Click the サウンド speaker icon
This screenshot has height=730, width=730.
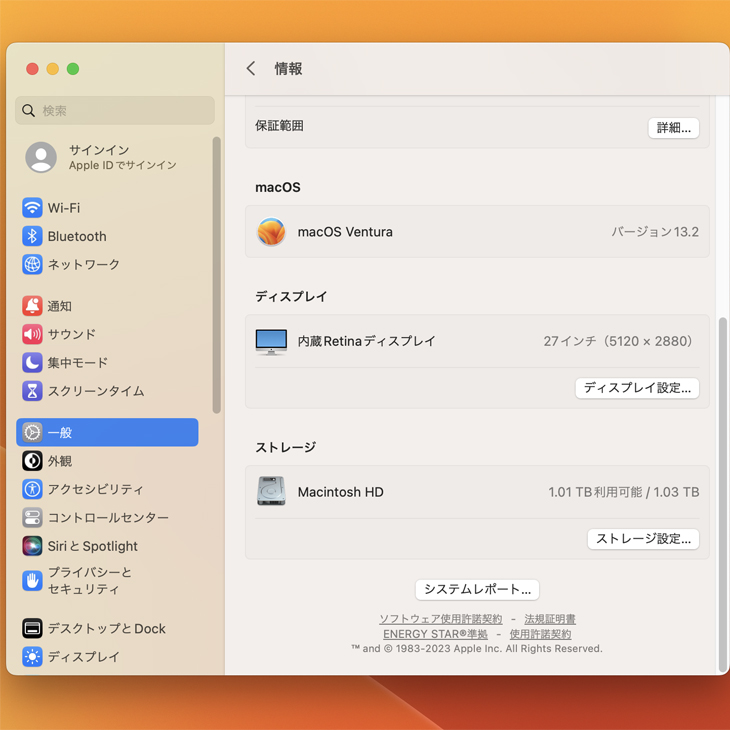pos(32,334)
